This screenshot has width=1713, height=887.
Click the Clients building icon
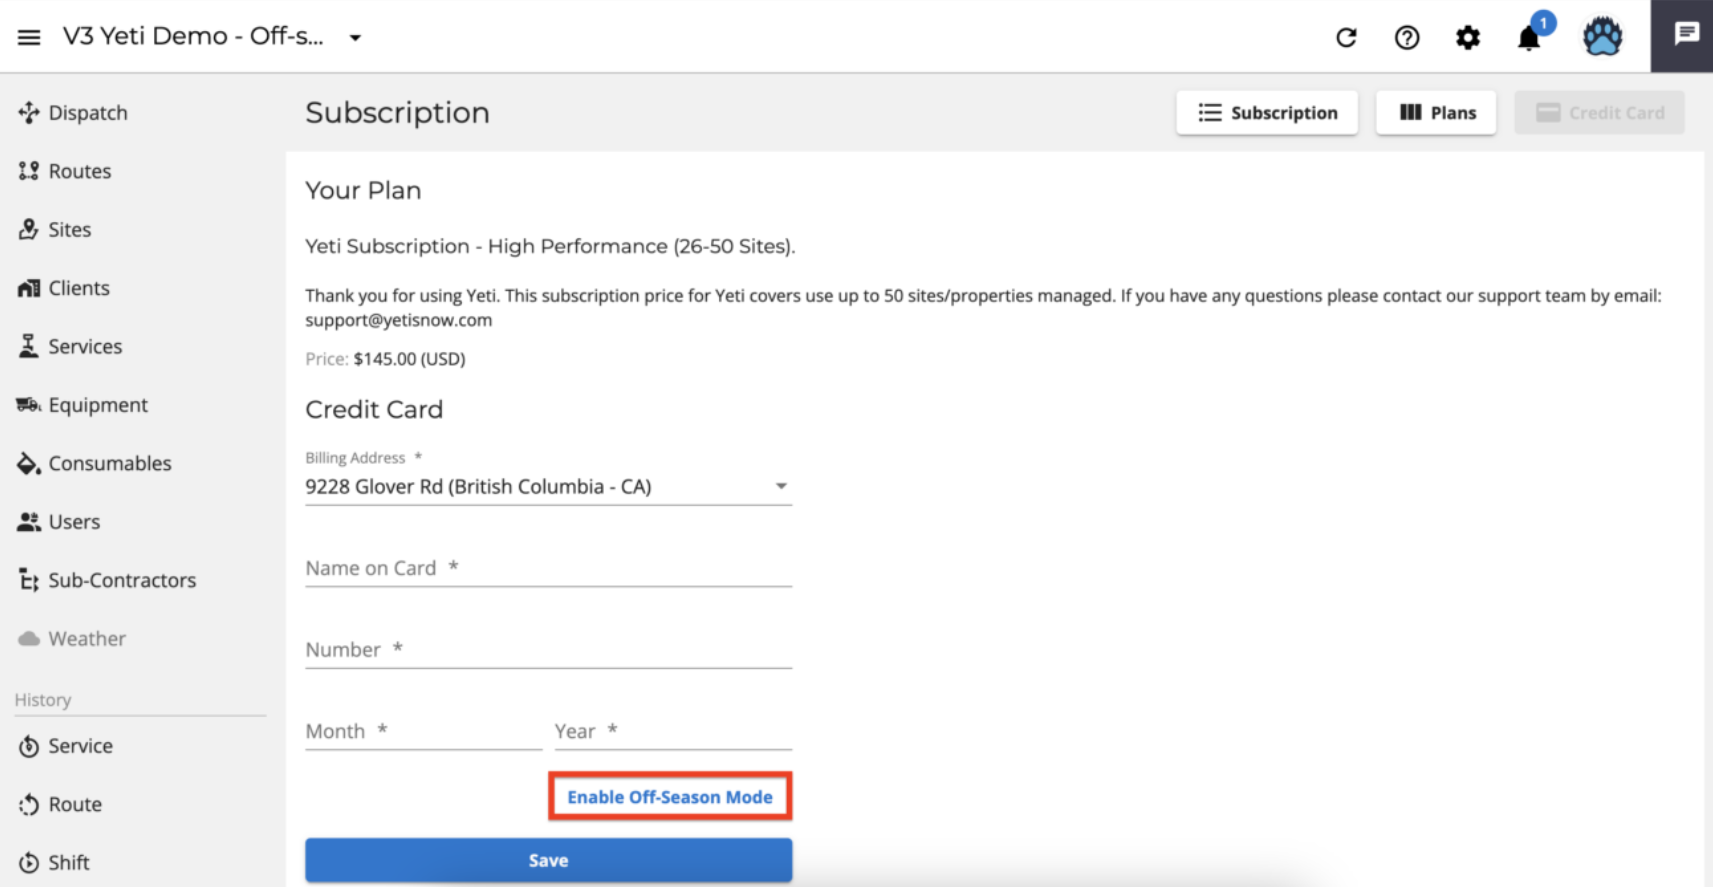coord(28,288)
